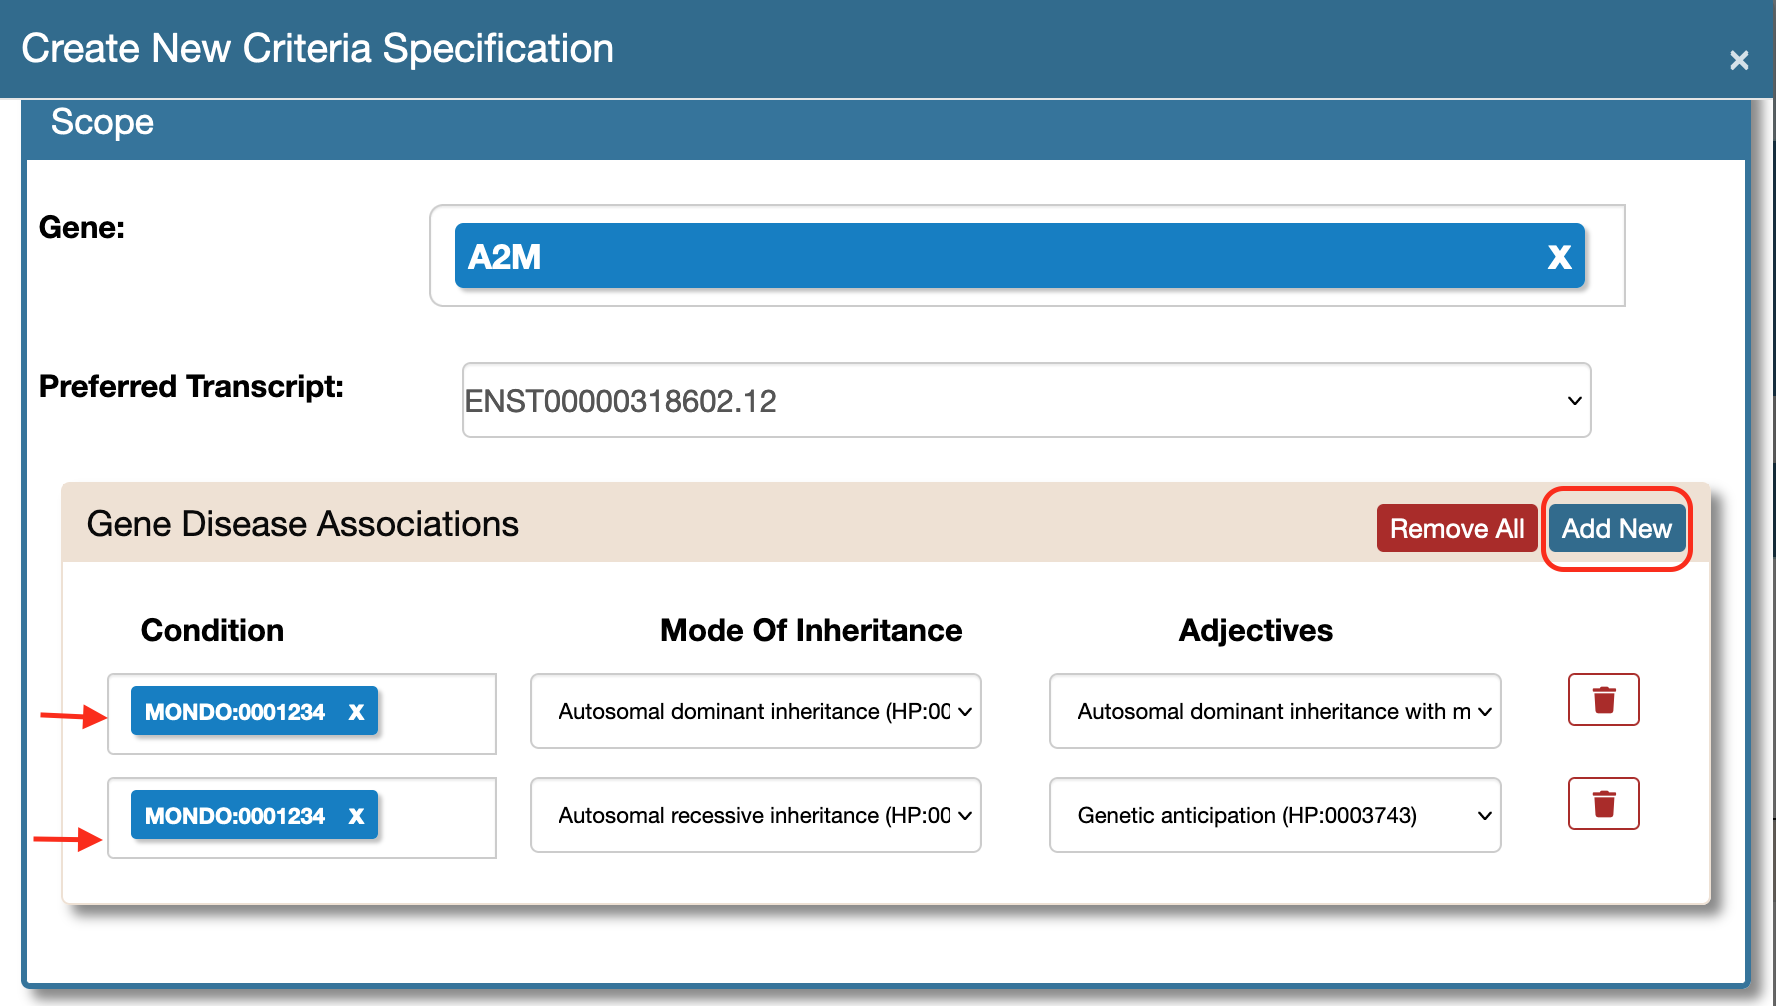Click the Preferred Transcript label
Image resolution: width=1776 pixels, height=1006 pixels.
tap(191, 387)
